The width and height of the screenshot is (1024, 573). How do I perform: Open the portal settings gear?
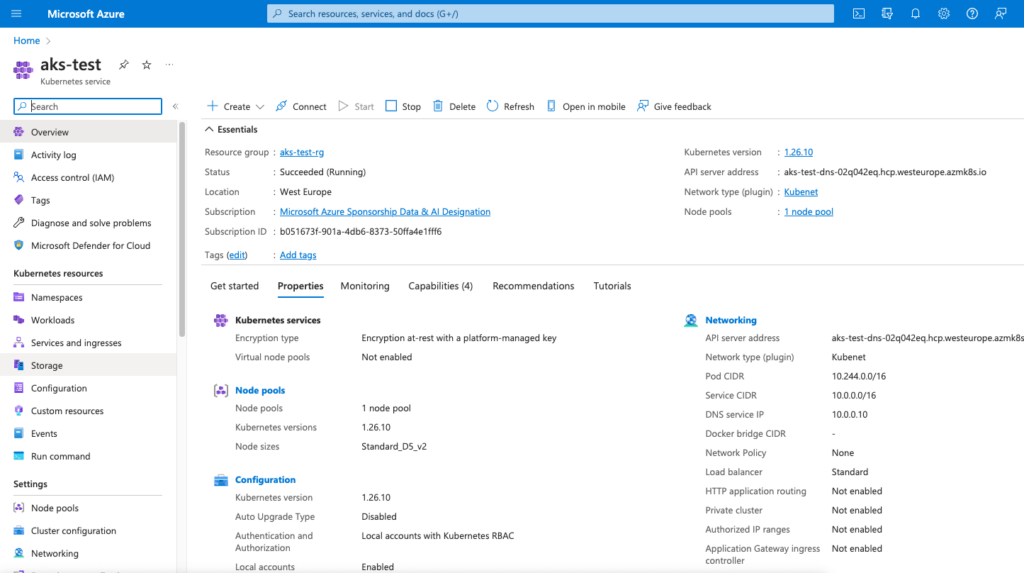click(x=944, y=14)
